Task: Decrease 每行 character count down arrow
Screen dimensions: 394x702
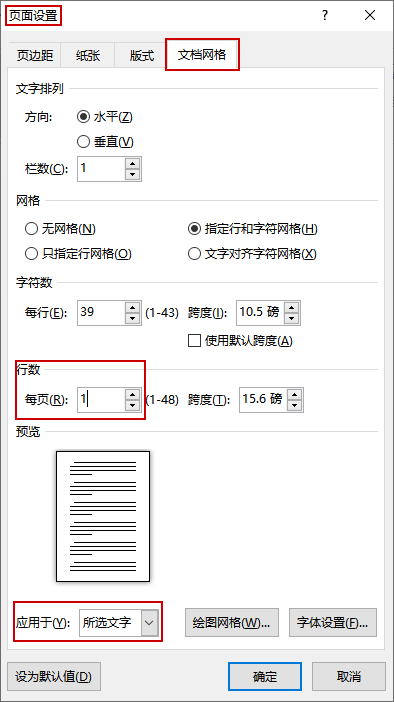Action: [132, 319]
